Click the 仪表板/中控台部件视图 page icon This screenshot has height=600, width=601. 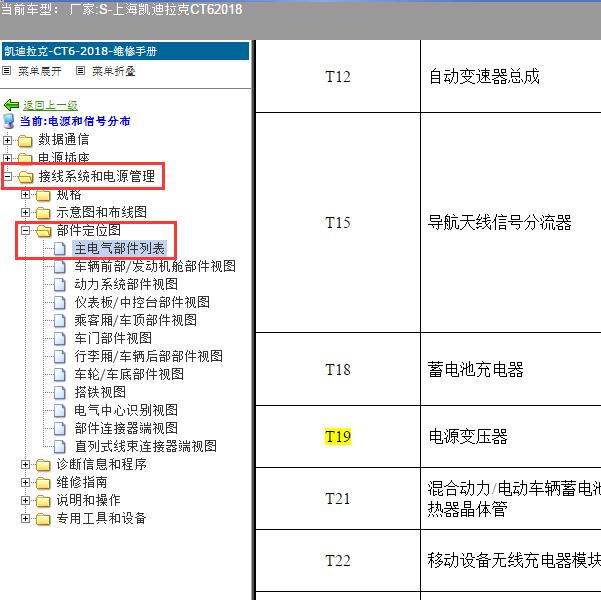59,302
